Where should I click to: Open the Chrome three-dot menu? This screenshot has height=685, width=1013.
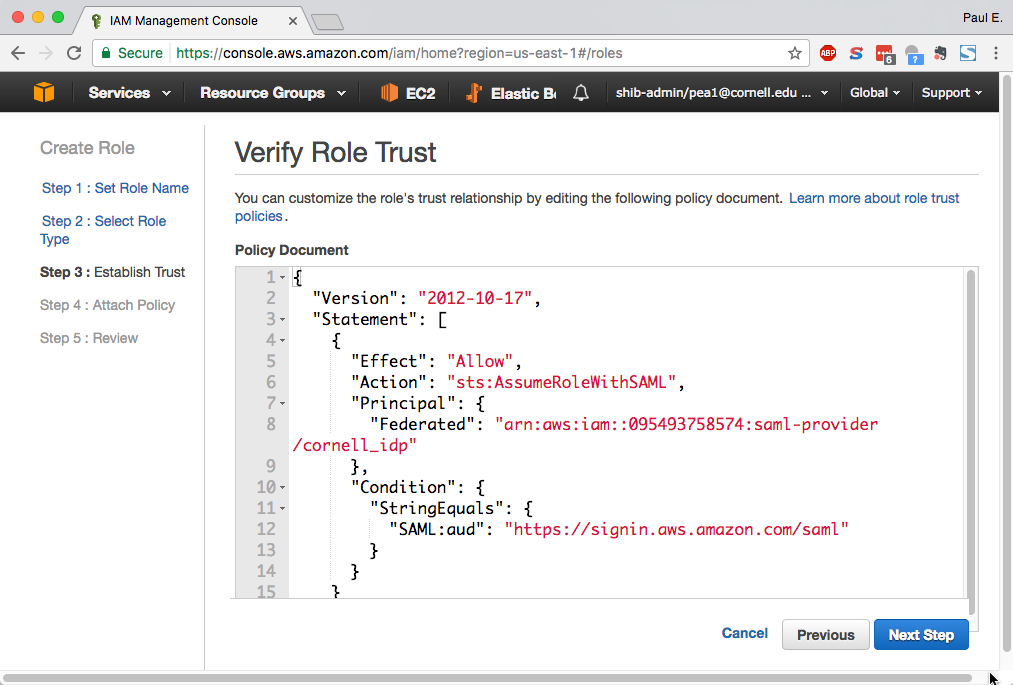click(996, 53)
